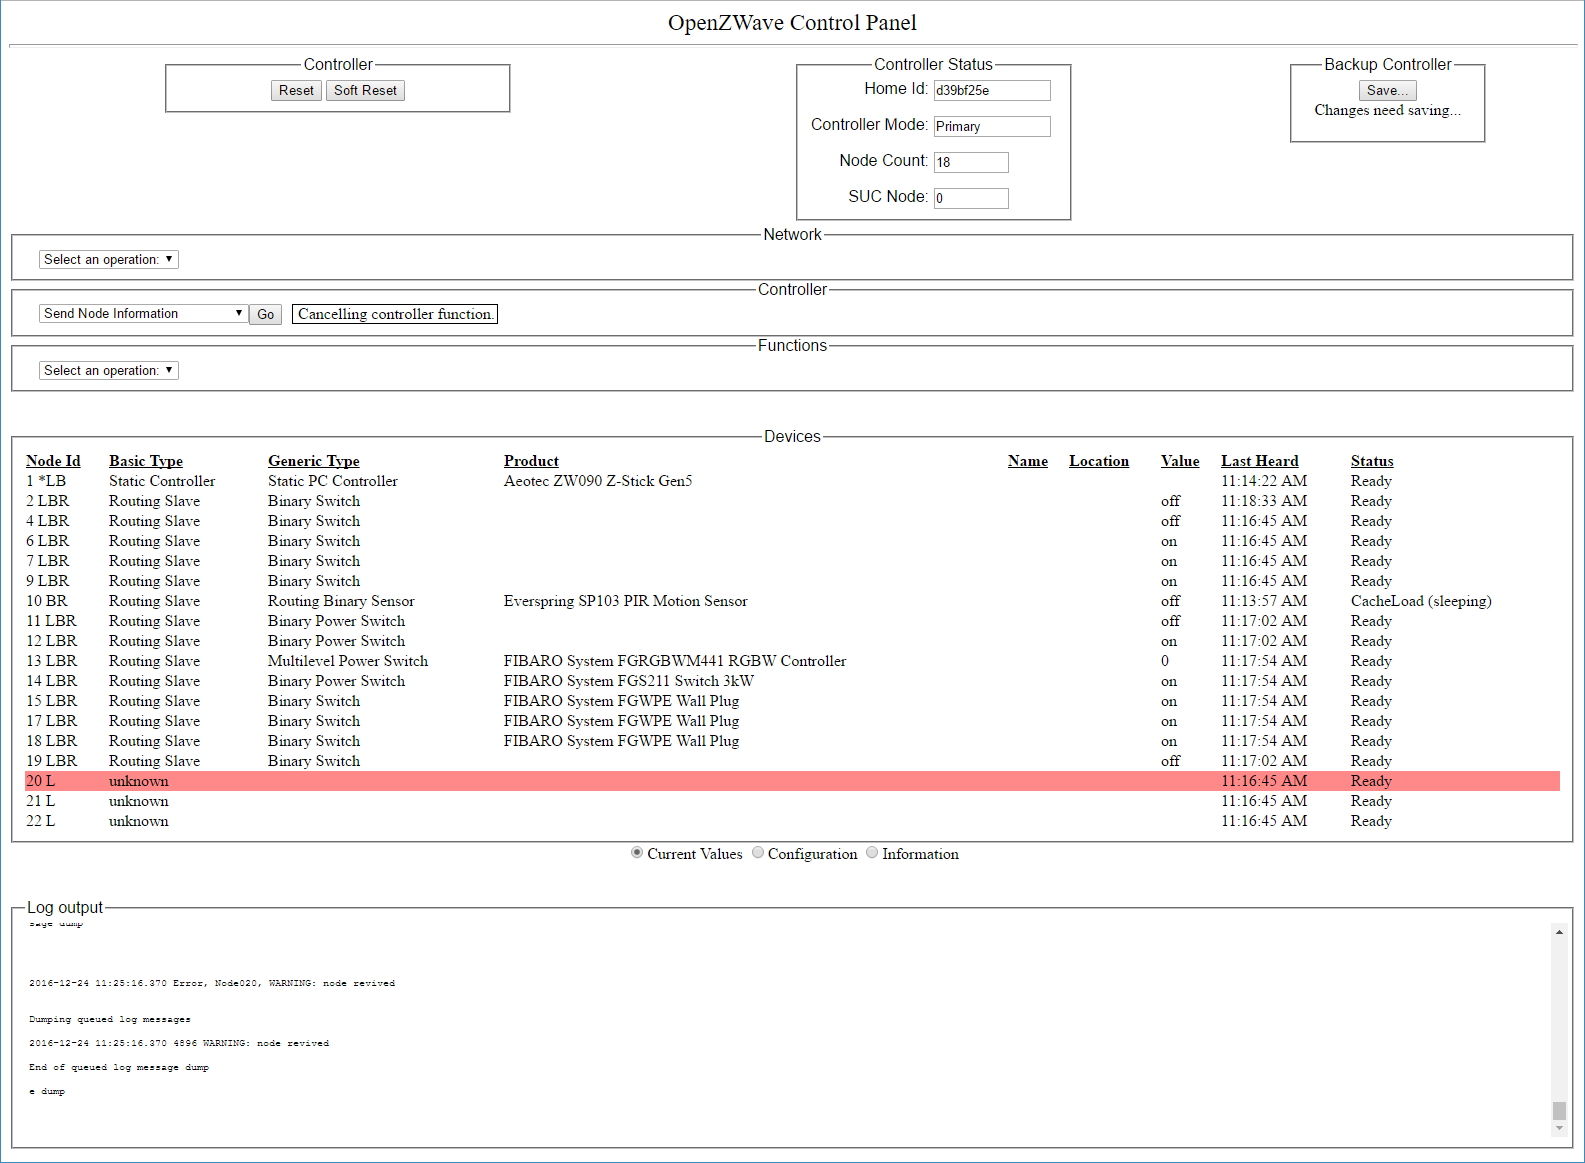Viewport: 1585px width, 1163px height.
Task: Click 'Static PC Controller' generic type
Action: pos(333,481)
